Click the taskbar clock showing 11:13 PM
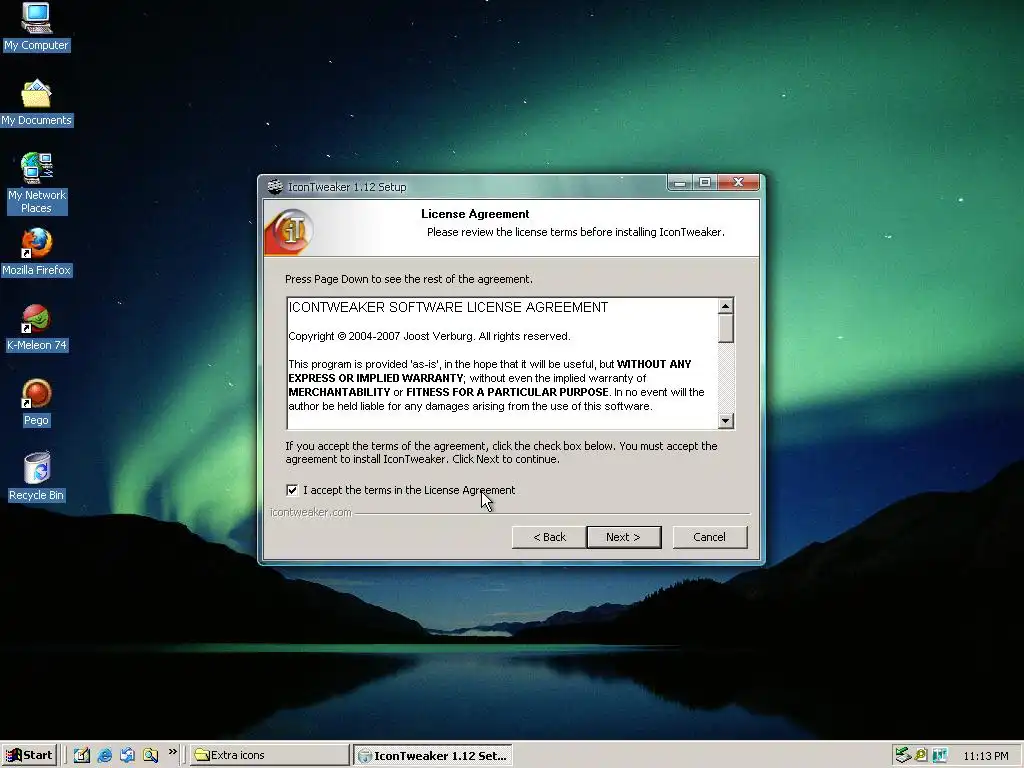The height and width of the screenshot is (768, 1024). 985,756
